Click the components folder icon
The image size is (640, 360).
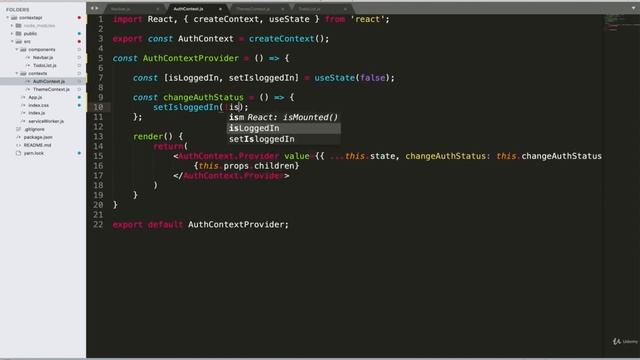point(23,49)
